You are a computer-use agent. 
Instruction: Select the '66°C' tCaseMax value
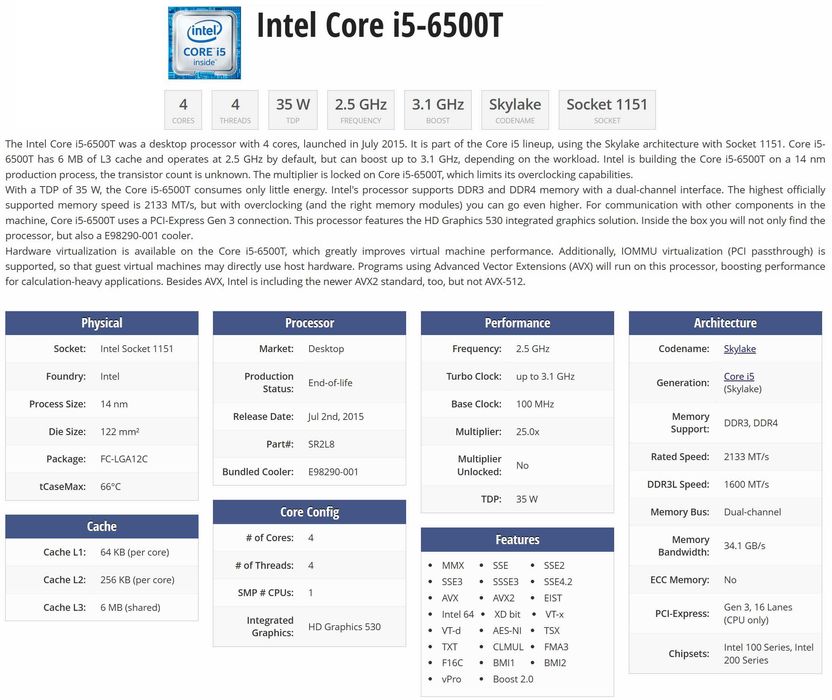pos(110,487)
